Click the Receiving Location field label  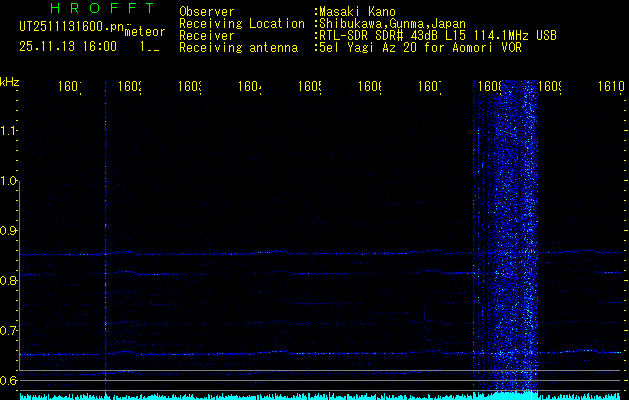coord(241,23)
